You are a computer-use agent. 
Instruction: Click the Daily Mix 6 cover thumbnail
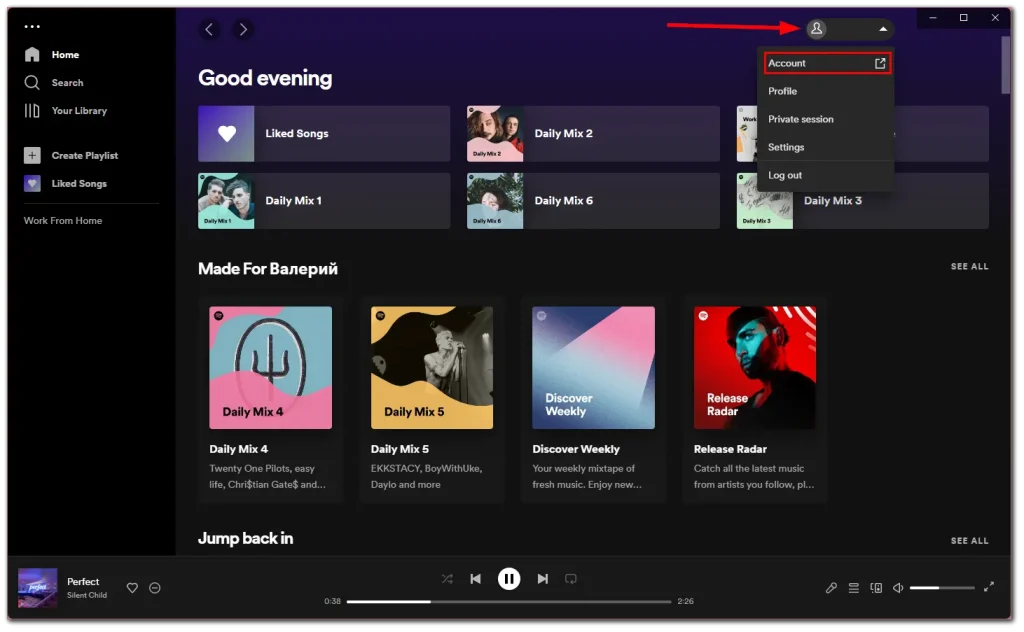click(x=495, y=201)
